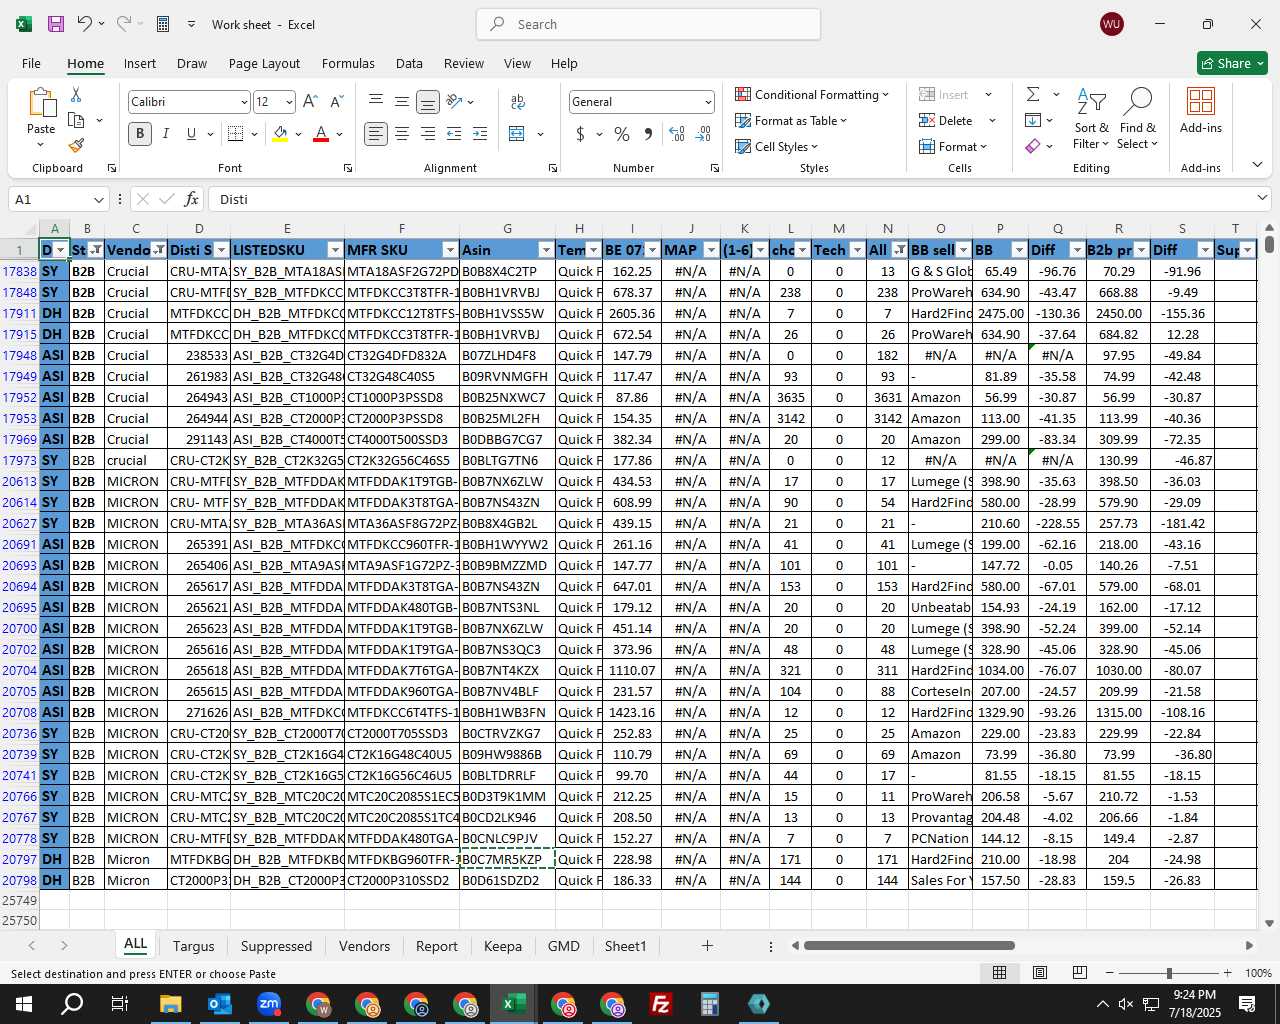Click the Paste clipboard icon
Screen dimensions: 1280x1024
[x=41, y=103]
